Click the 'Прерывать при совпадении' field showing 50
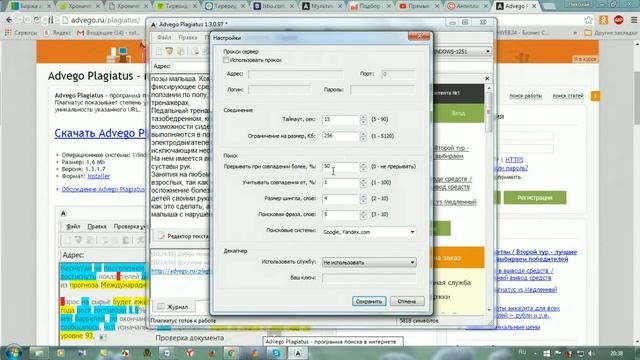640x360 pixels. coord(341,167)
